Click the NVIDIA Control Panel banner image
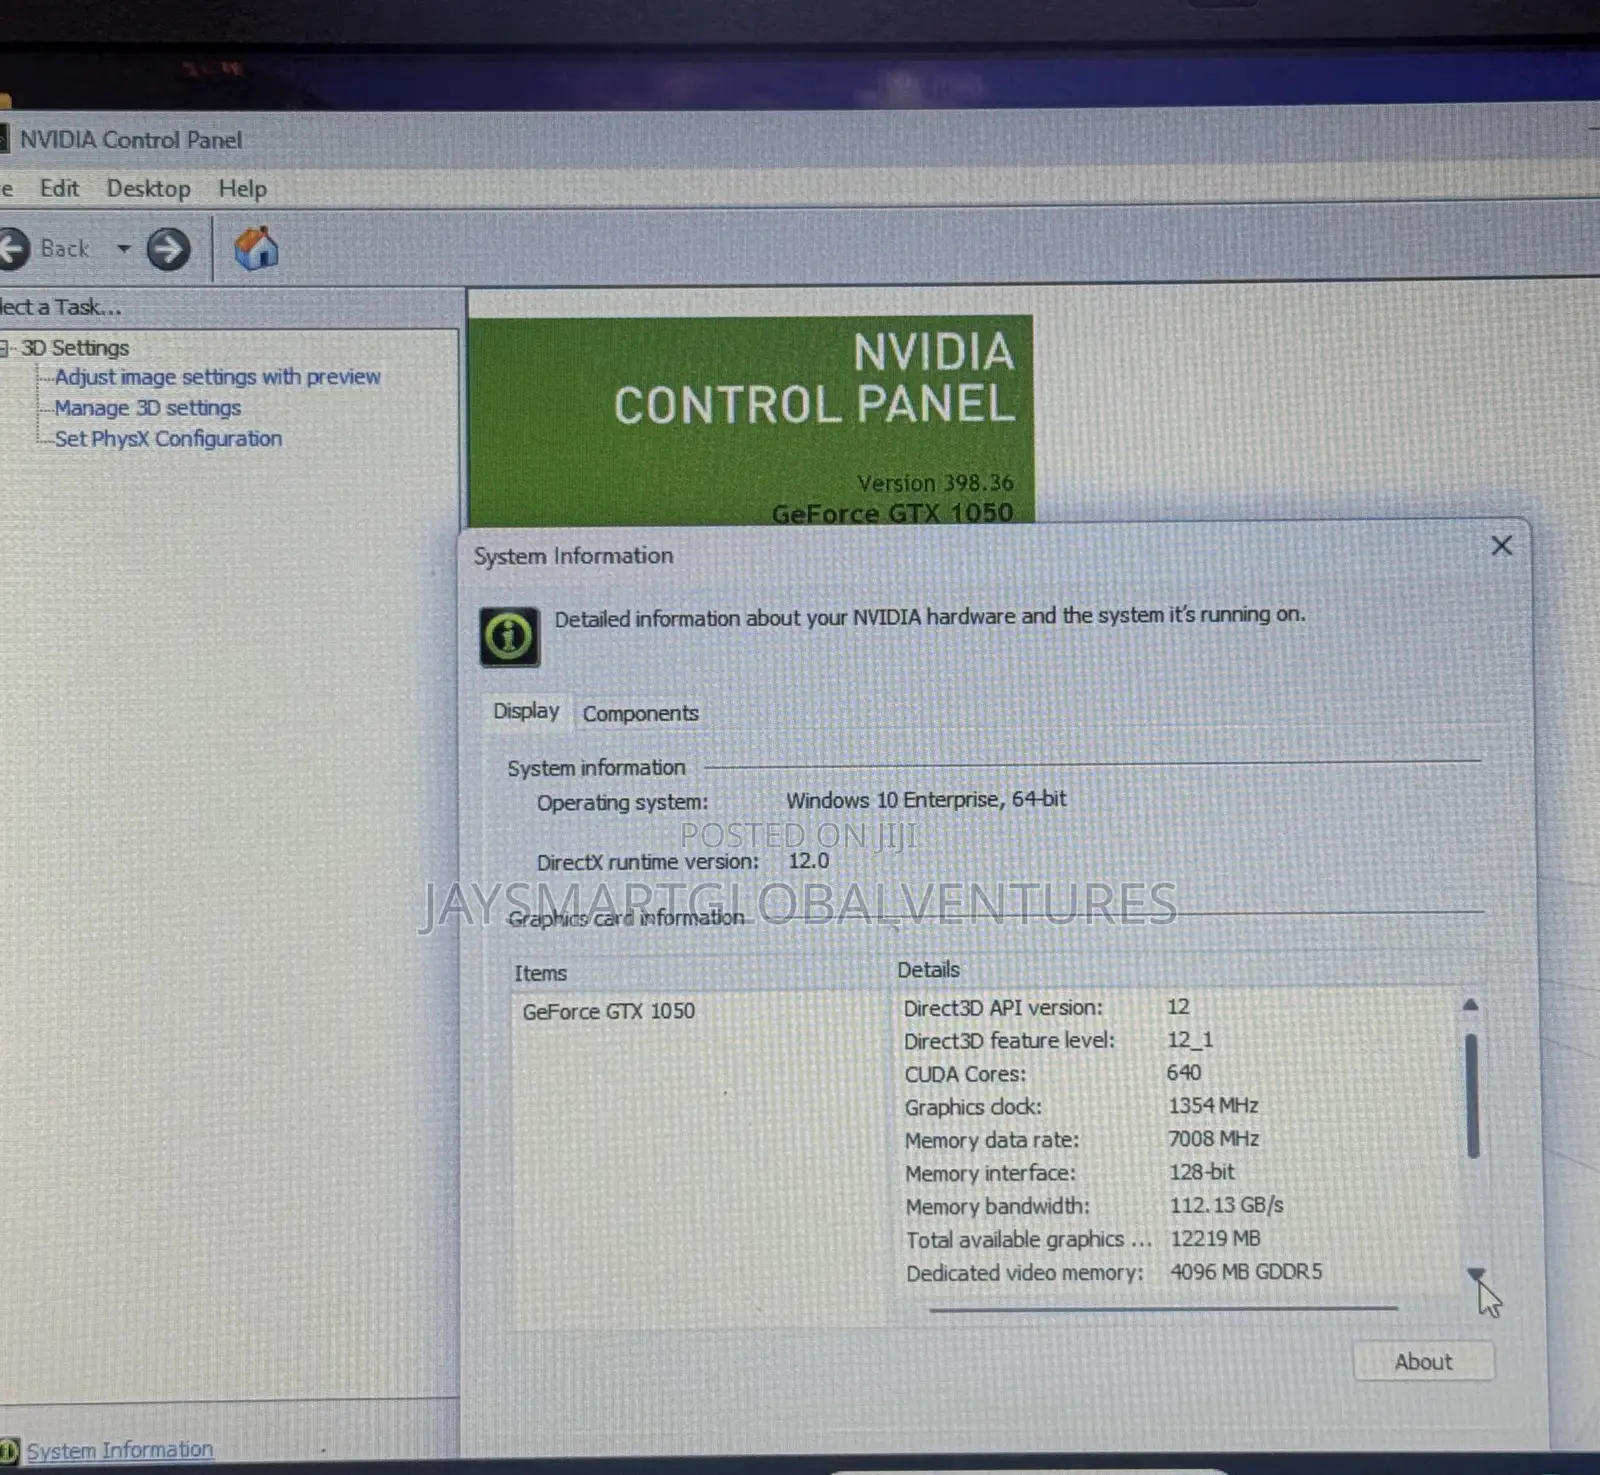1600x1475 pixels. click(x=750, y=420)
